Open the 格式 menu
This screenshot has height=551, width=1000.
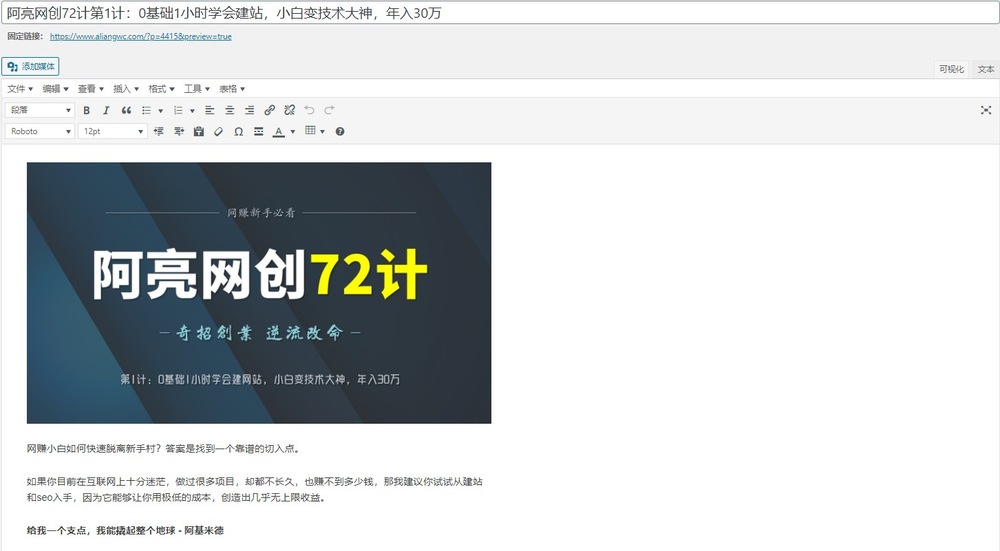pos(161,89)
